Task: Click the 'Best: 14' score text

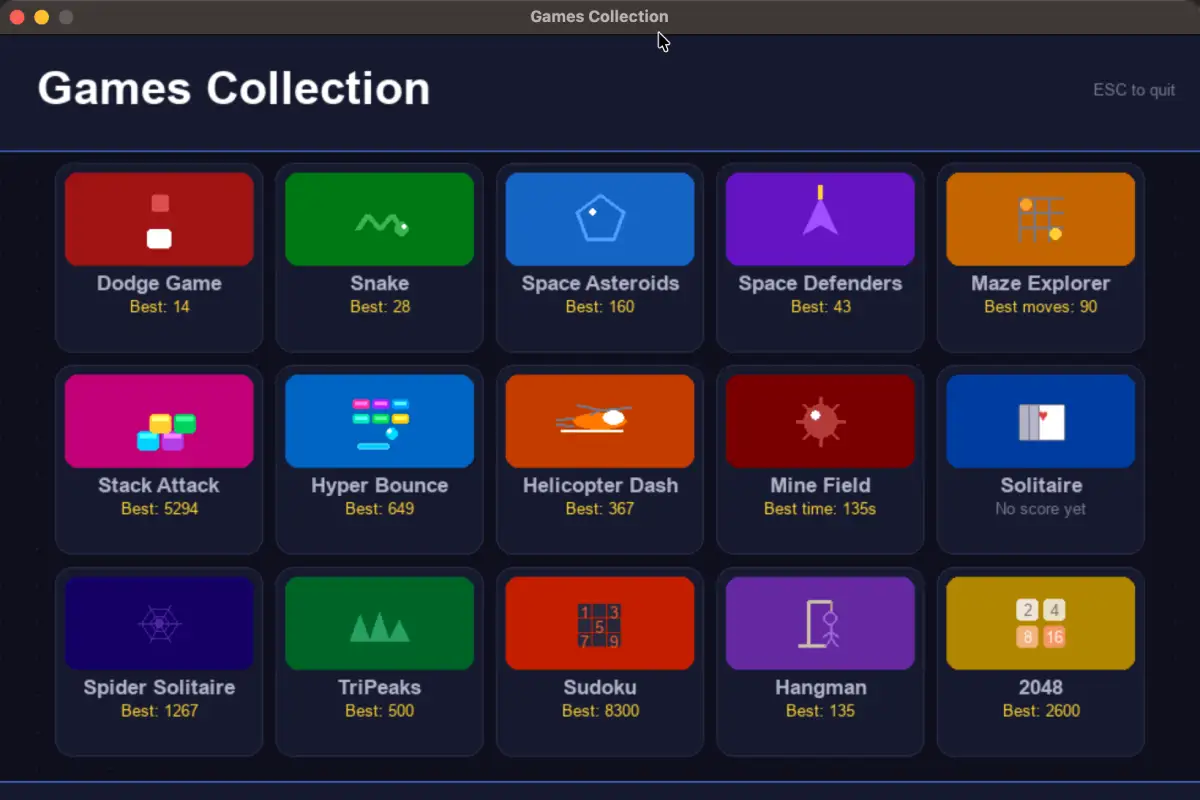Action: coord(159,307)
